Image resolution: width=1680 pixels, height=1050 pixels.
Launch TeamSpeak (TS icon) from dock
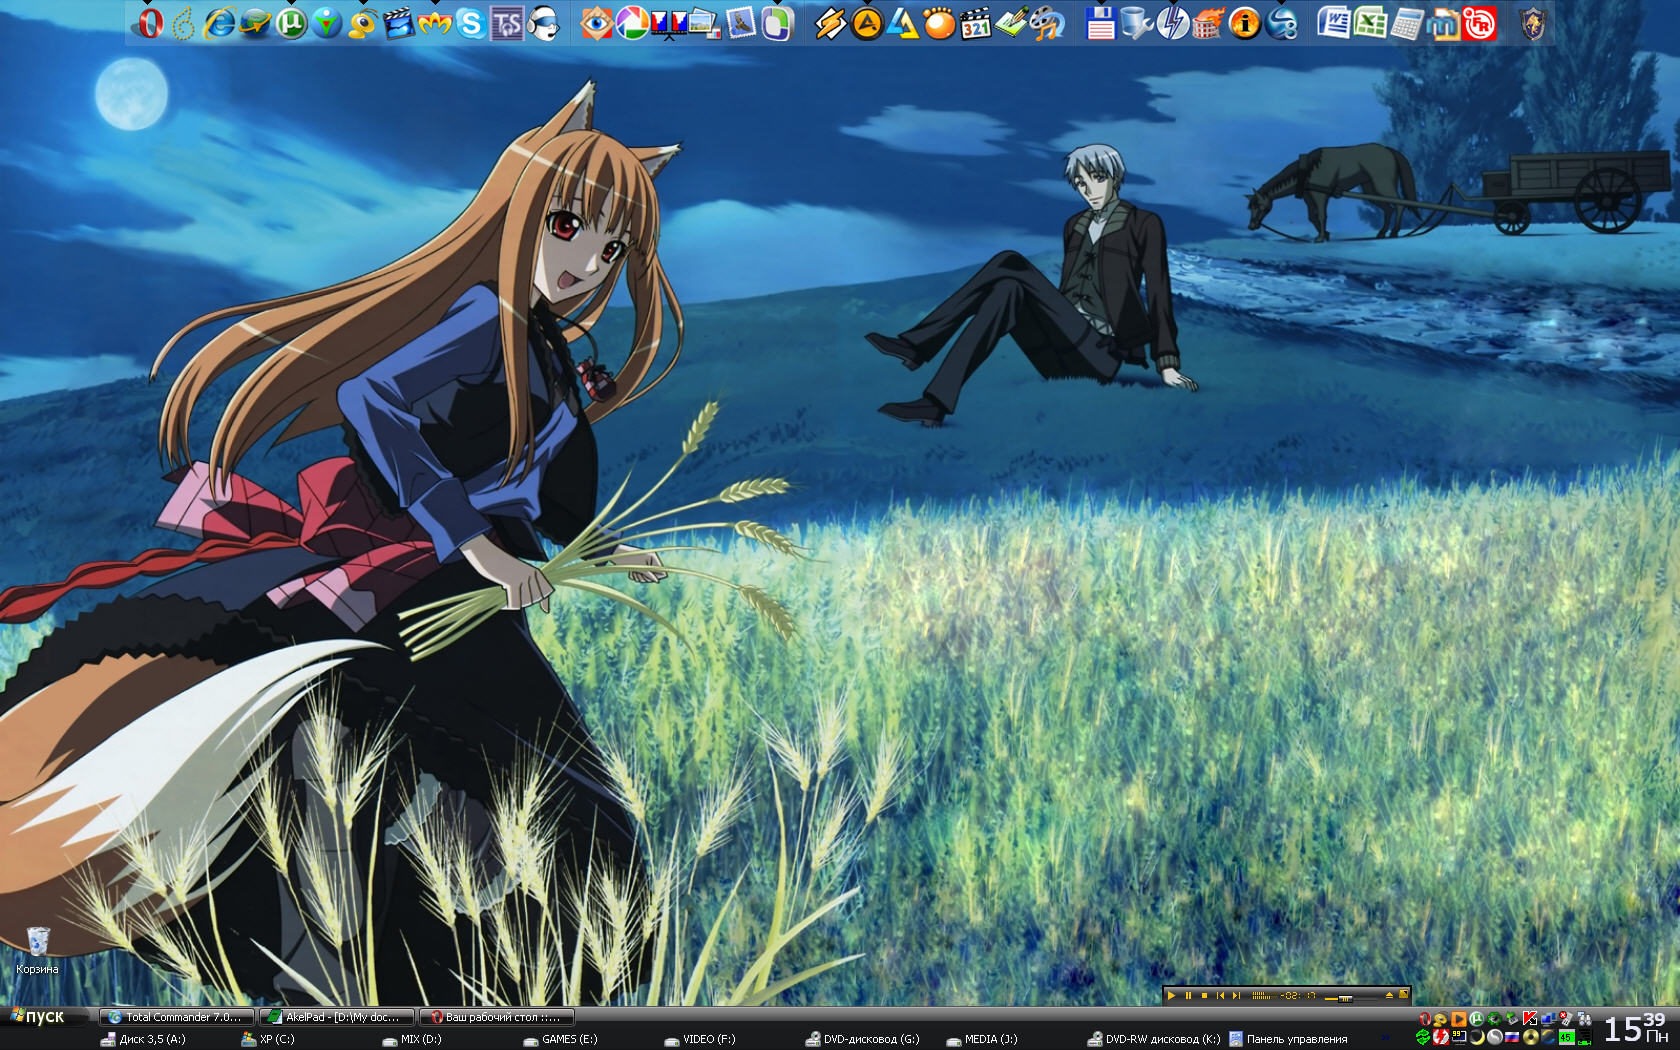[507, 22]
